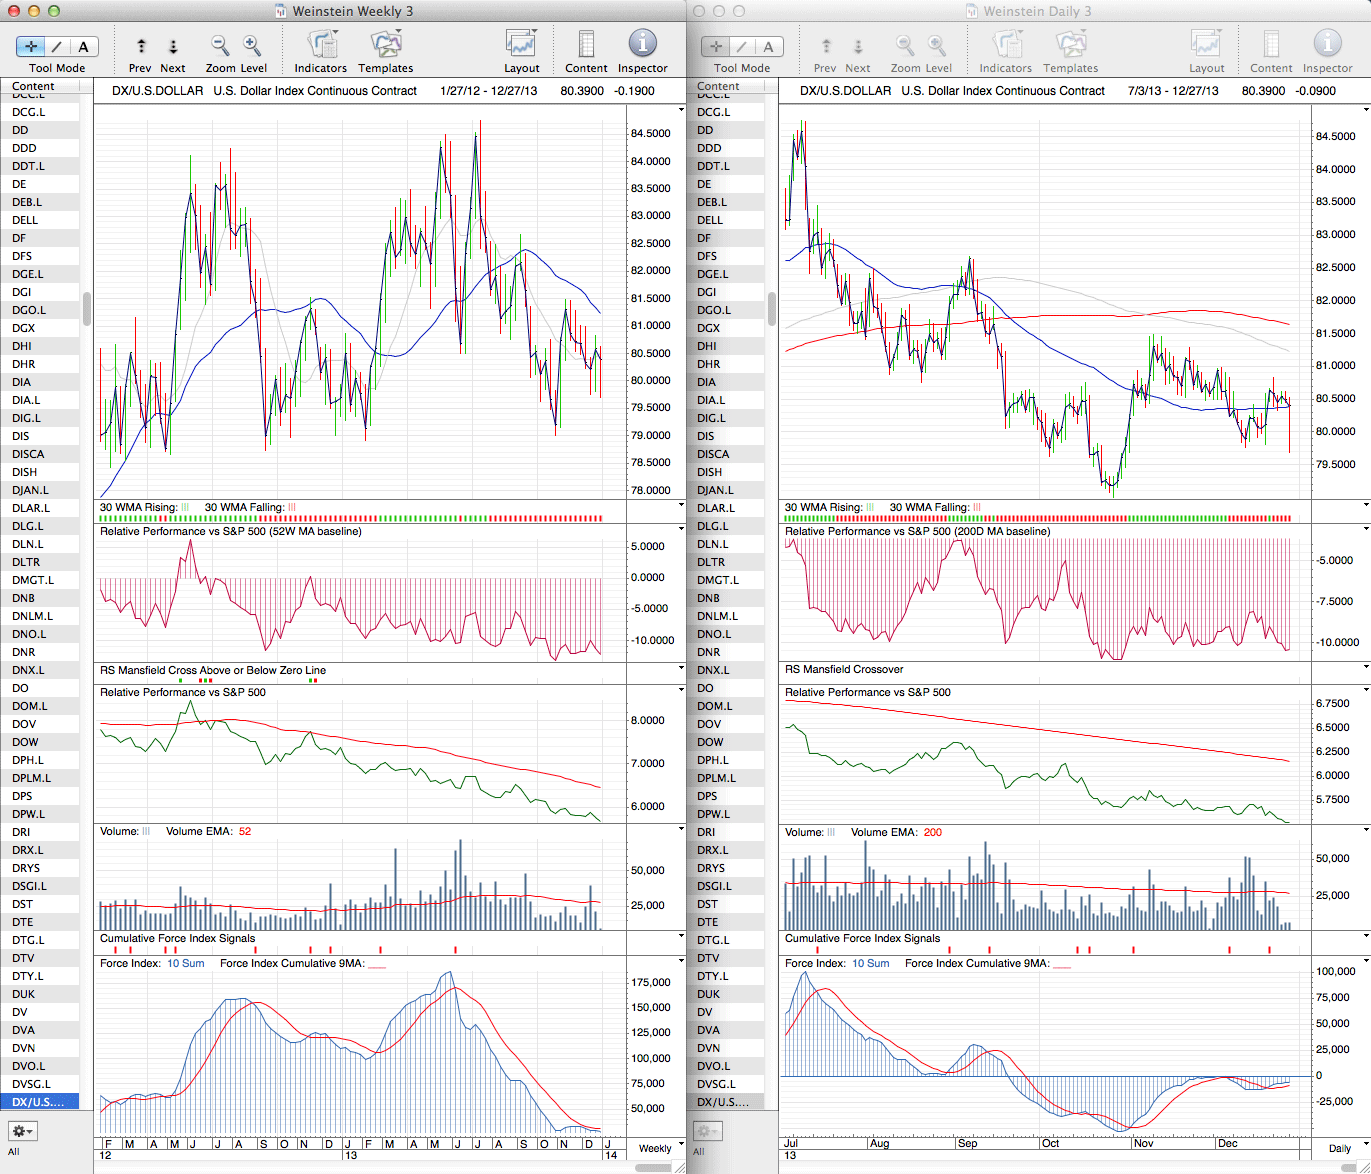Toggle the Content sidebar in Weekly window

click(x=586, y=46)
